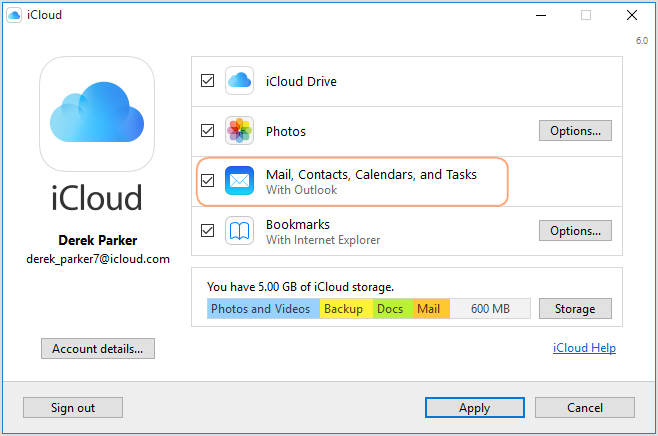
Task: Click the yellow Backup storage segment
Action: (345, 309)
